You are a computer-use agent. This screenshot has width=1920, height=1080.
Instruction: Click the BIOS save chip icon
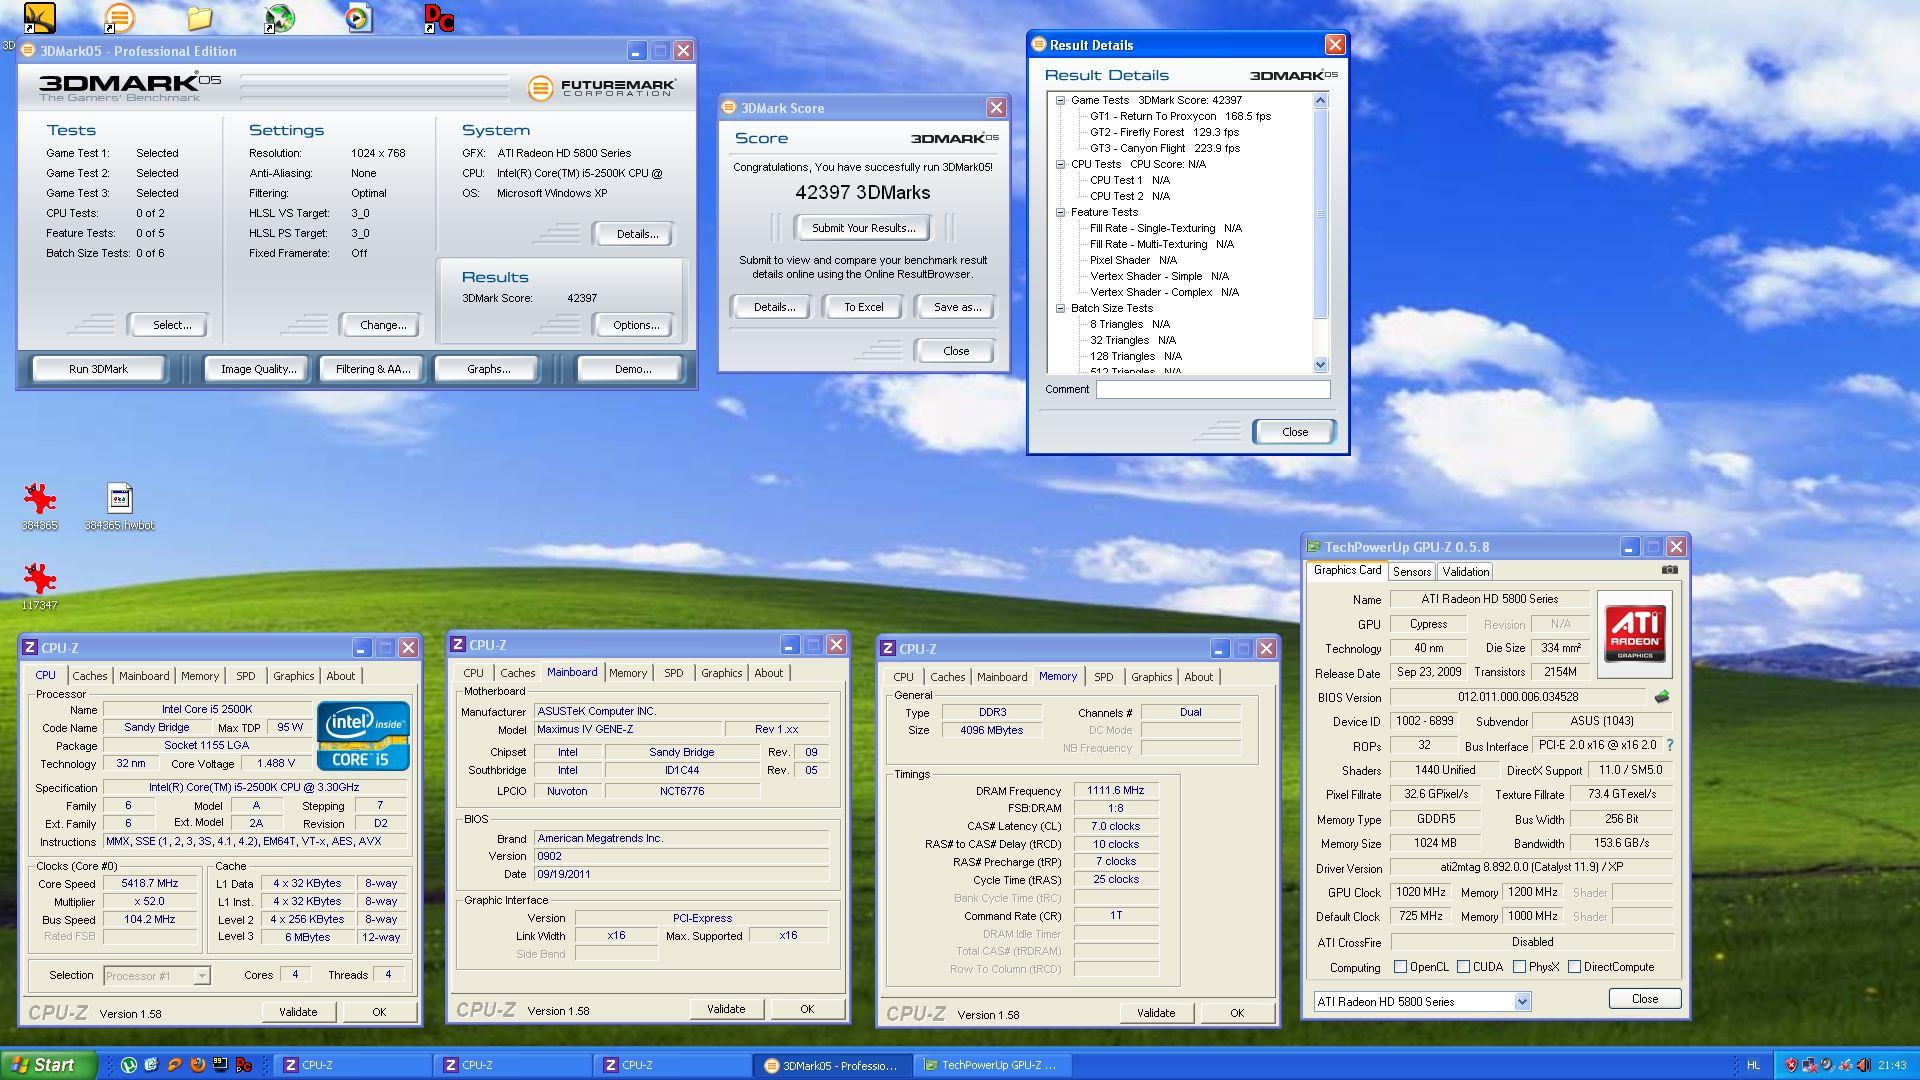pyautogui.click(x=1662, y=697)
